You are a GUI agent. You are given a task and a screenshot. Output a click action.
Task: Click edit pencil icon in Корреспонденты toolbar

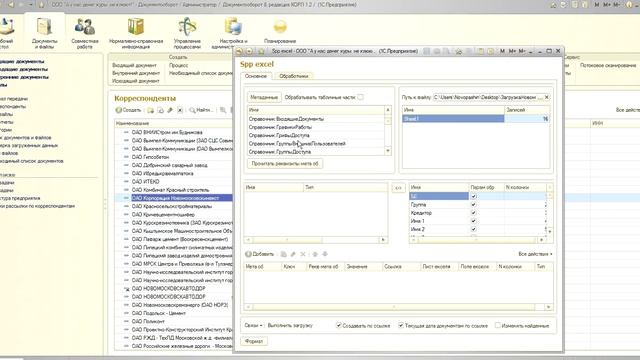[170, 110]
